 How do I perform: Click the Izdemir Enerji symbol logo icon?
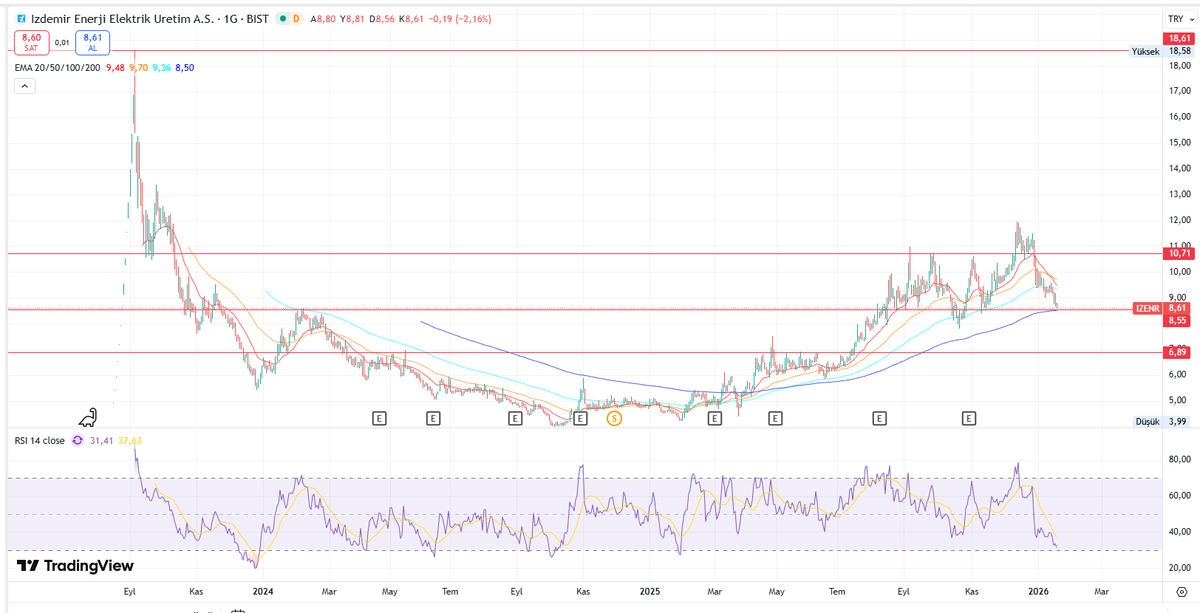20,18
